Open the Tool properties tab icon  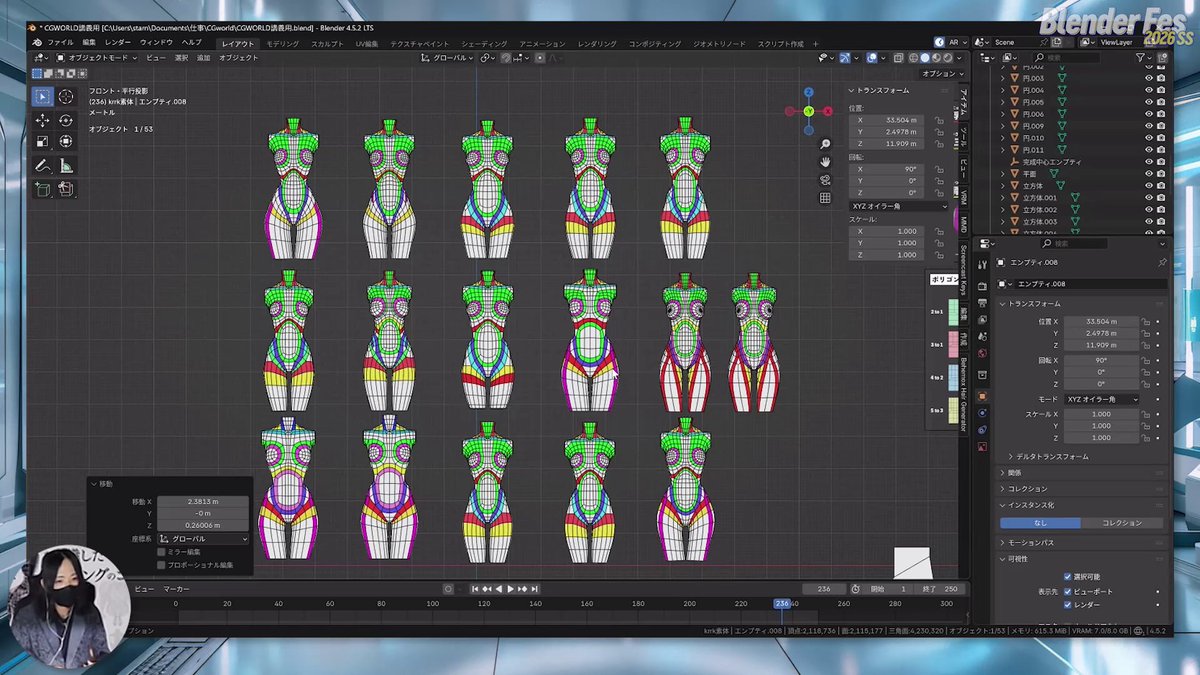982,263
